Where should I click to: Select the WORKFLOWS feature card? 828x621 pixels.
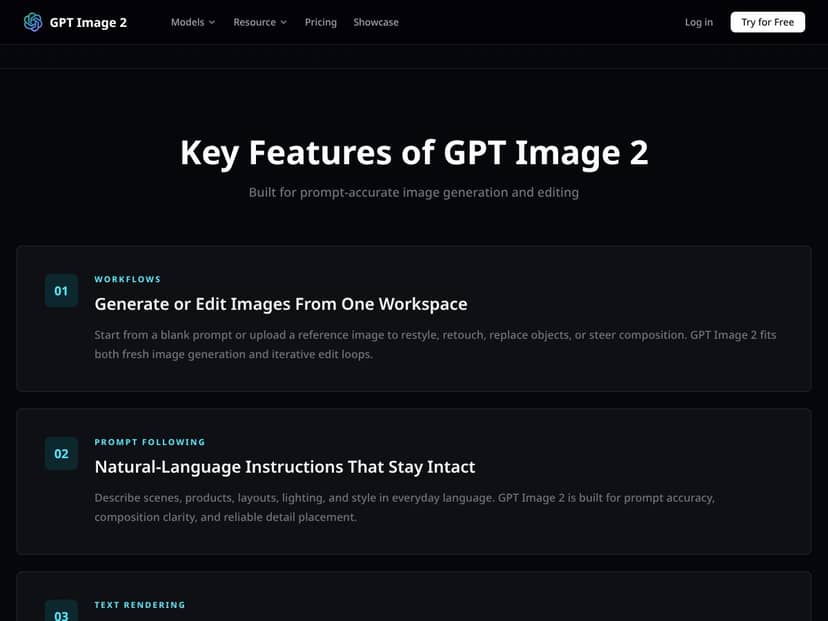pyautogui.click(x=414, y=318)
